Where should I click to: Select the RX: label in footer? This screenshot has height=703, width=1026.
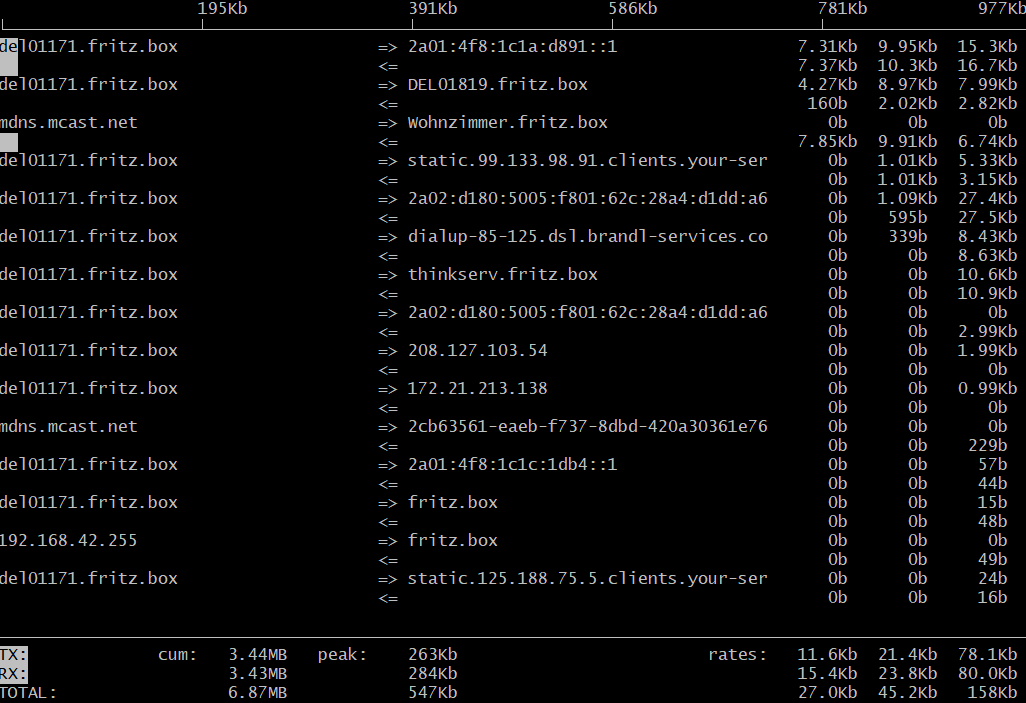click(14, 674)
